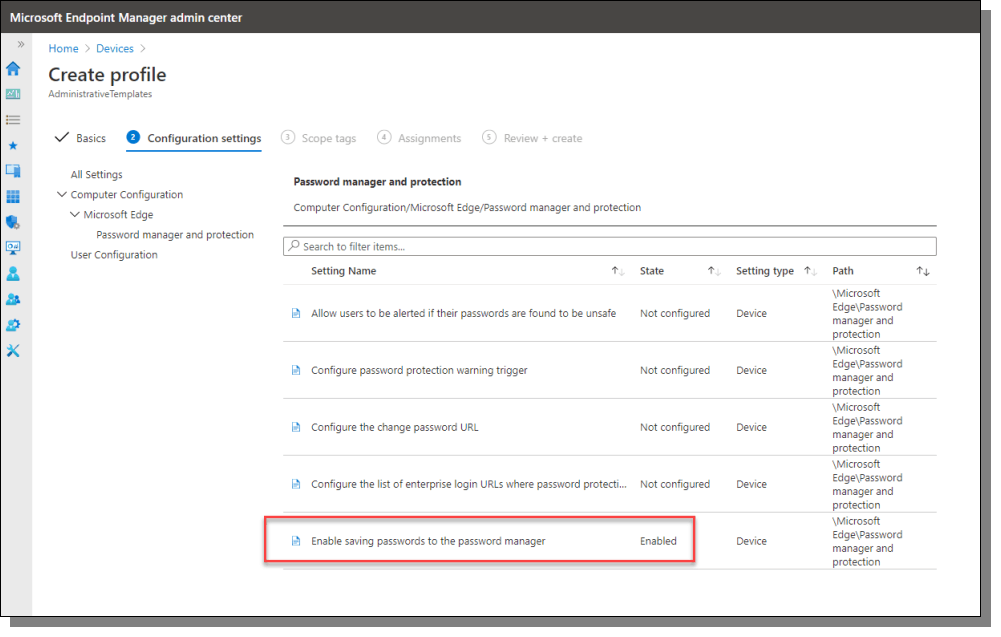Open 'Configure the change password URL' setting
This screenshot has width=1001, height=637.
(x=395, y=427)
